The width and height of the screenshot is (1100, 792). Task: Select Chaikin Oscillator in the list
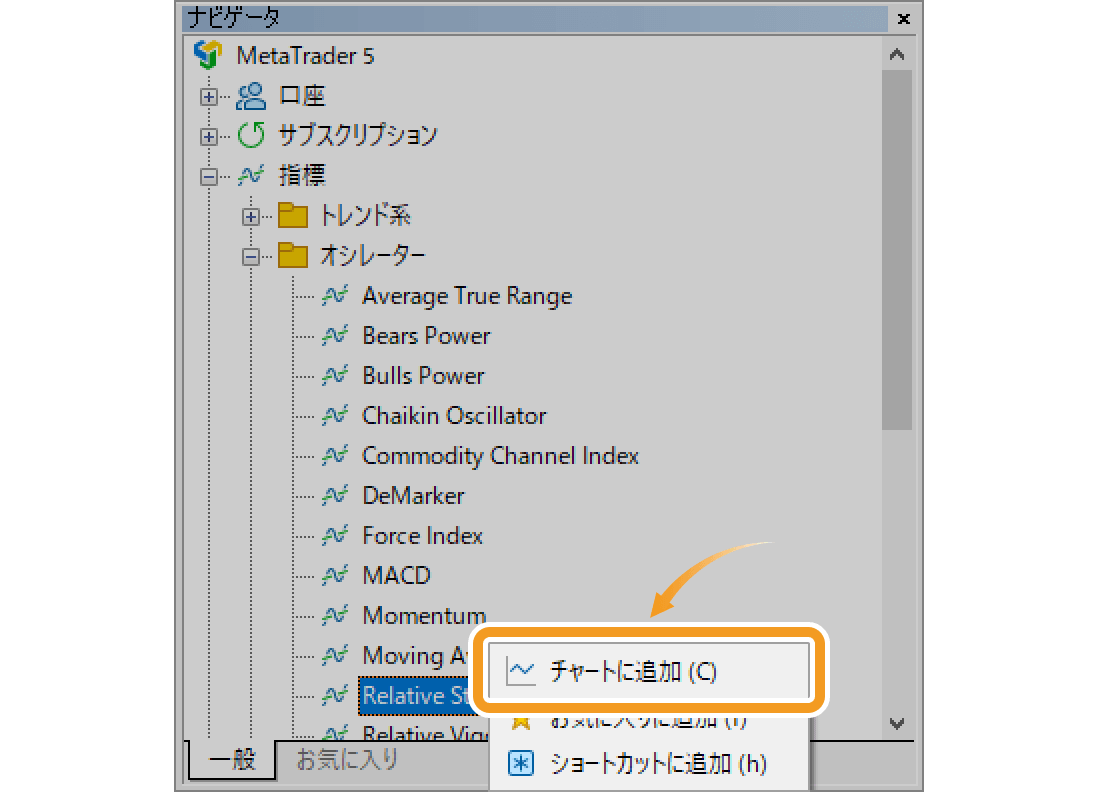tap(454, 416)
